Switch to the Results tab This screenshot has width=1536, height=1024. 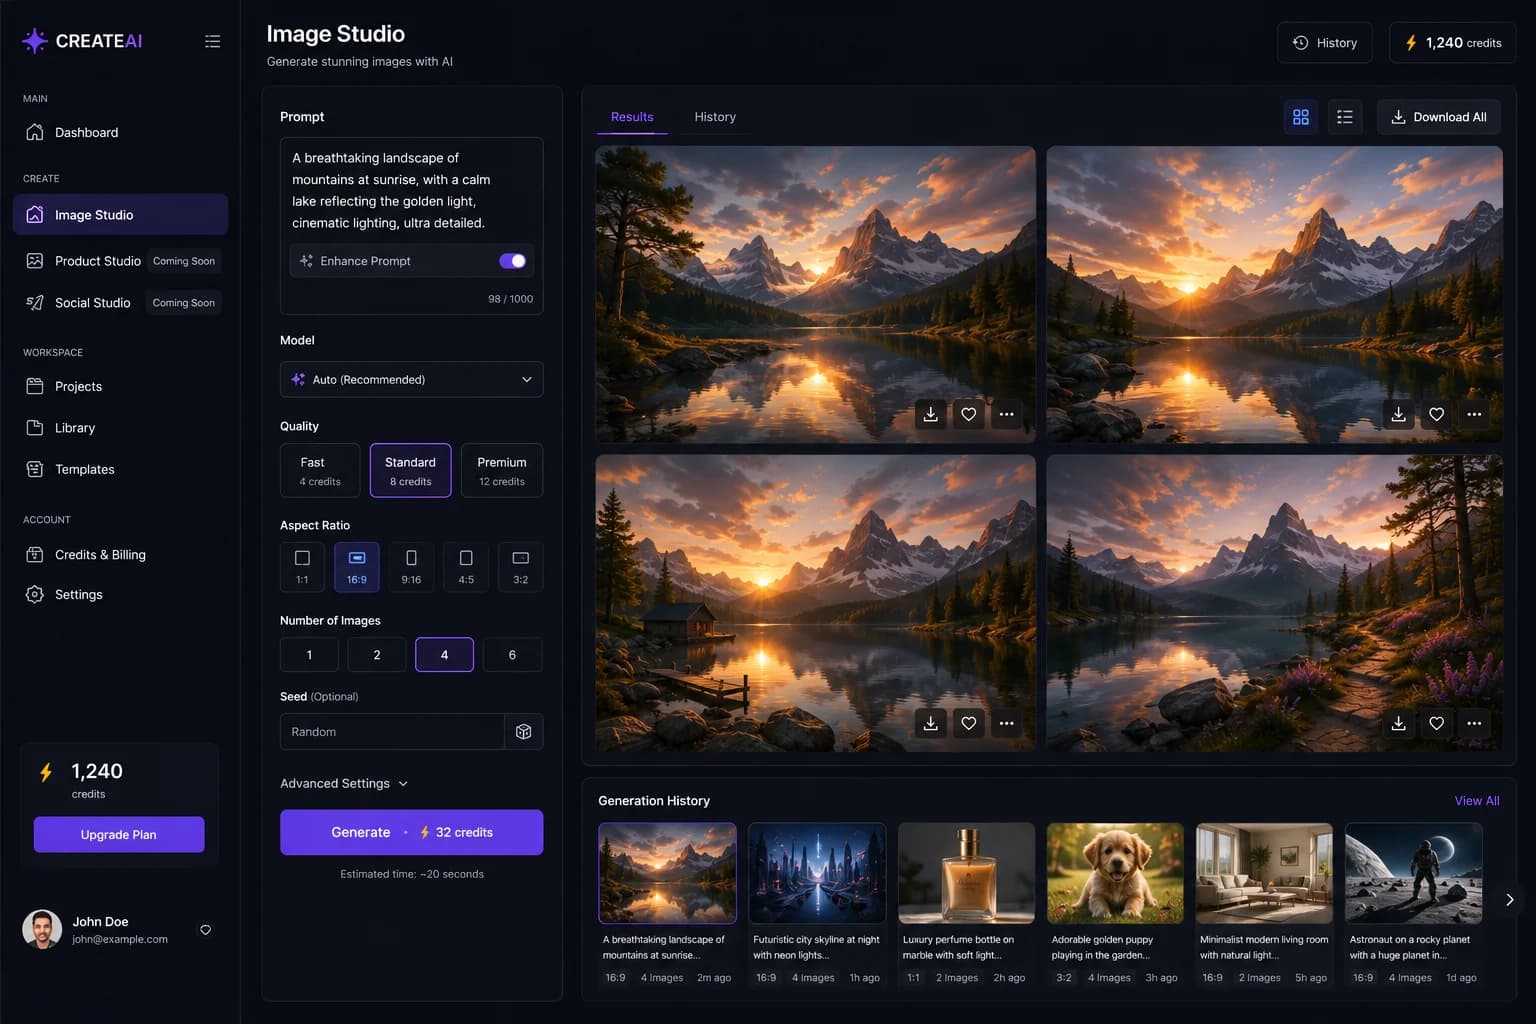[632, 117]
